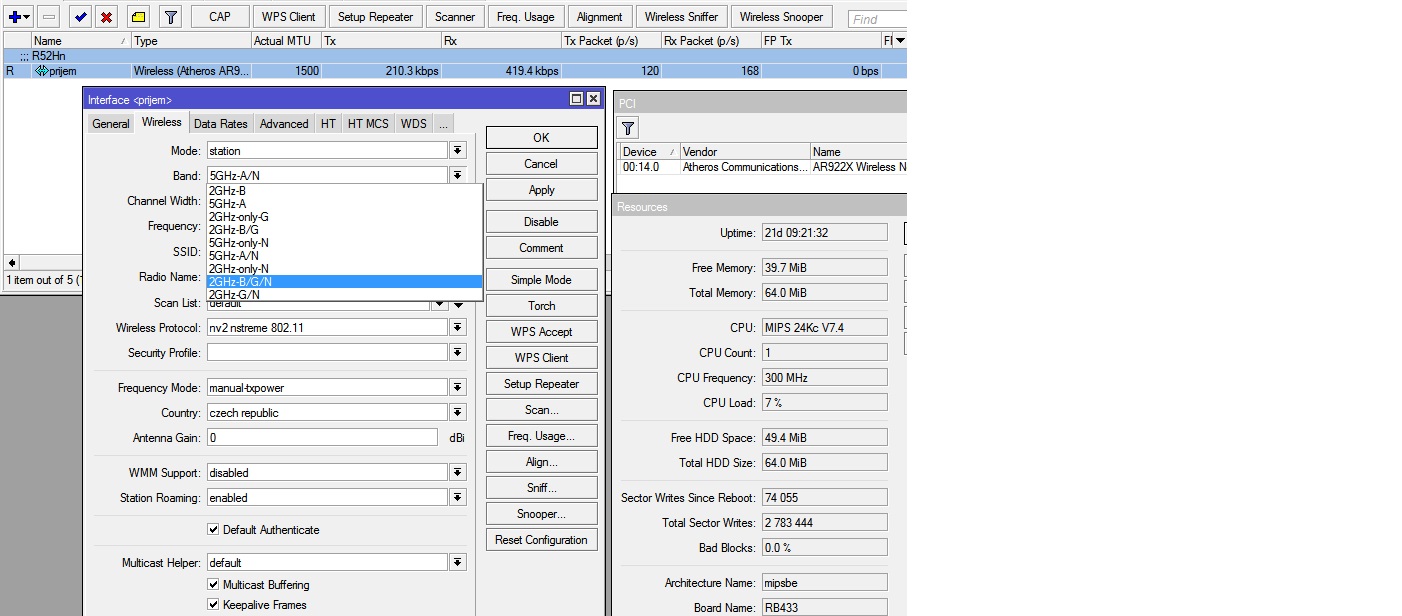This screenshot has width=1402, height=616.
Task: Click the Country field showing czech republic
Action: 326,413
